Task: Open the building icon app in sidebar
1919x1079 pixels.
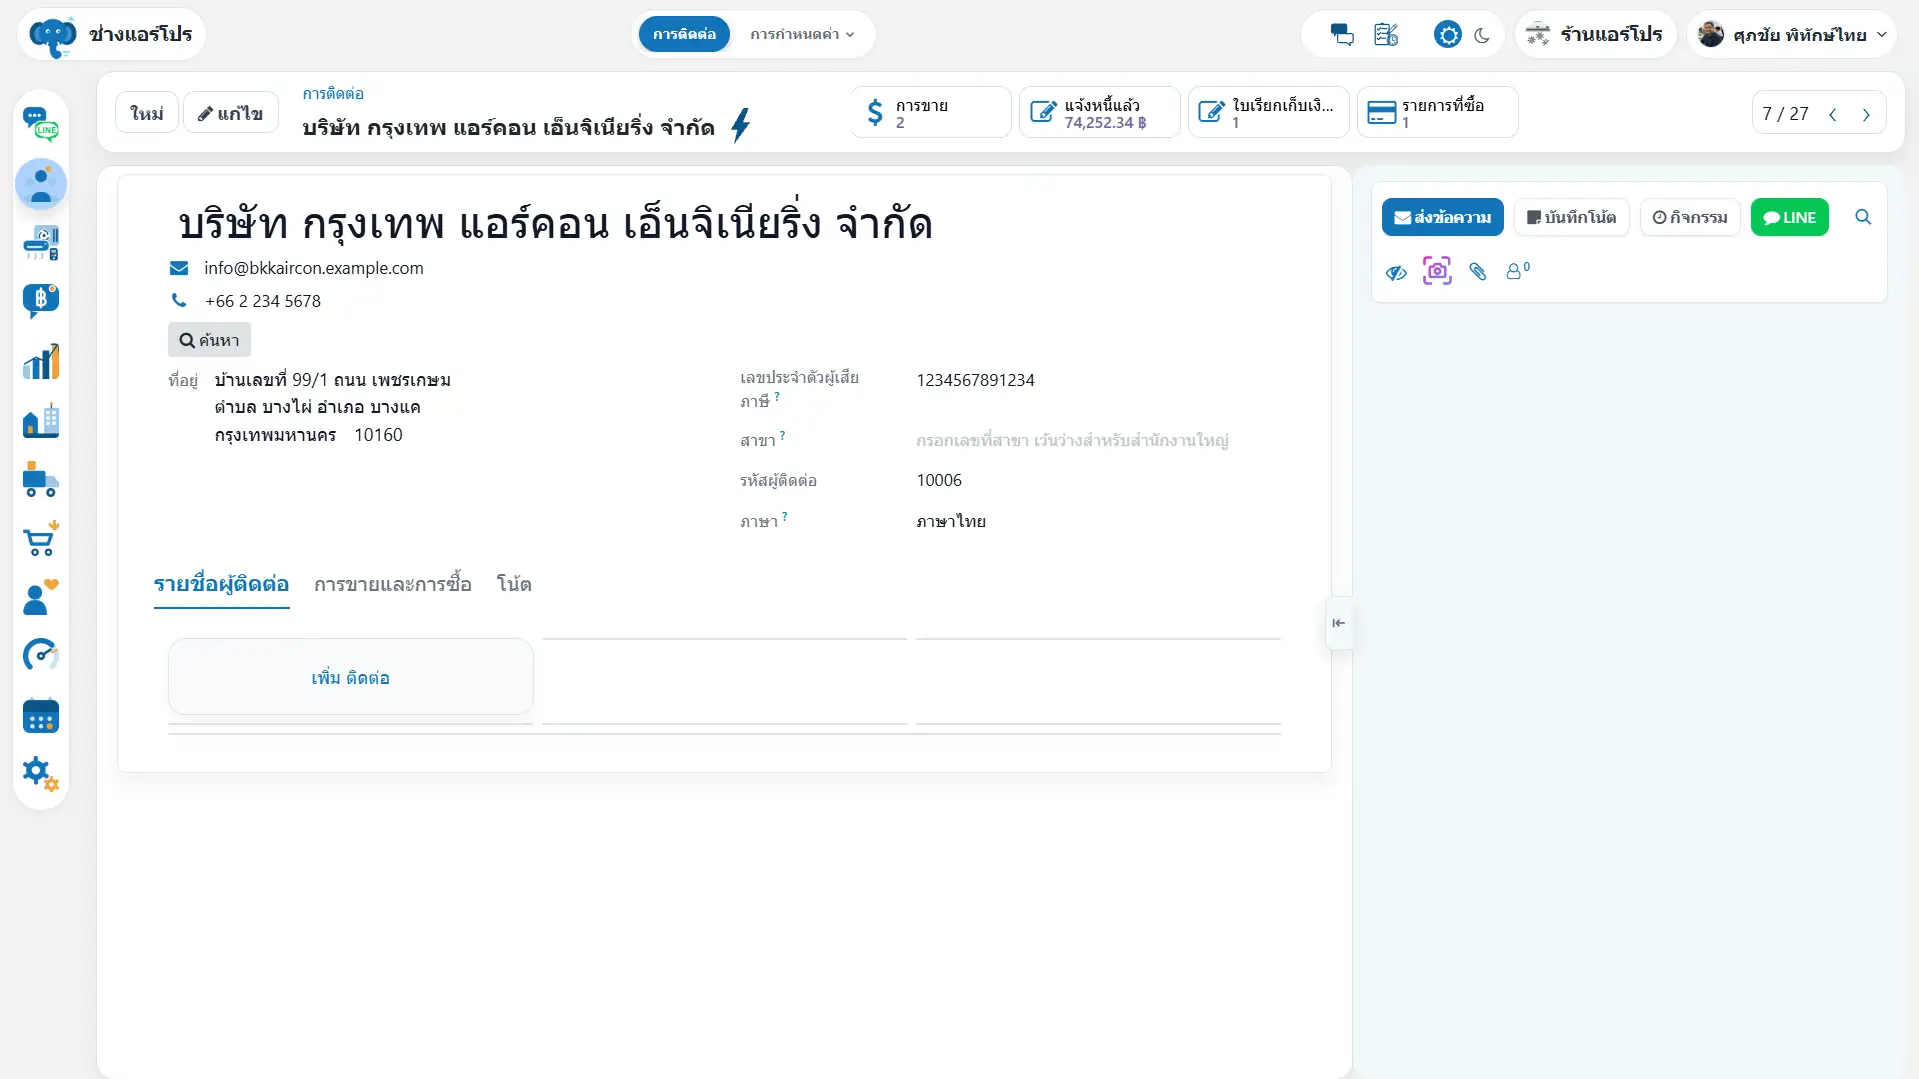Action: (41, 421)
